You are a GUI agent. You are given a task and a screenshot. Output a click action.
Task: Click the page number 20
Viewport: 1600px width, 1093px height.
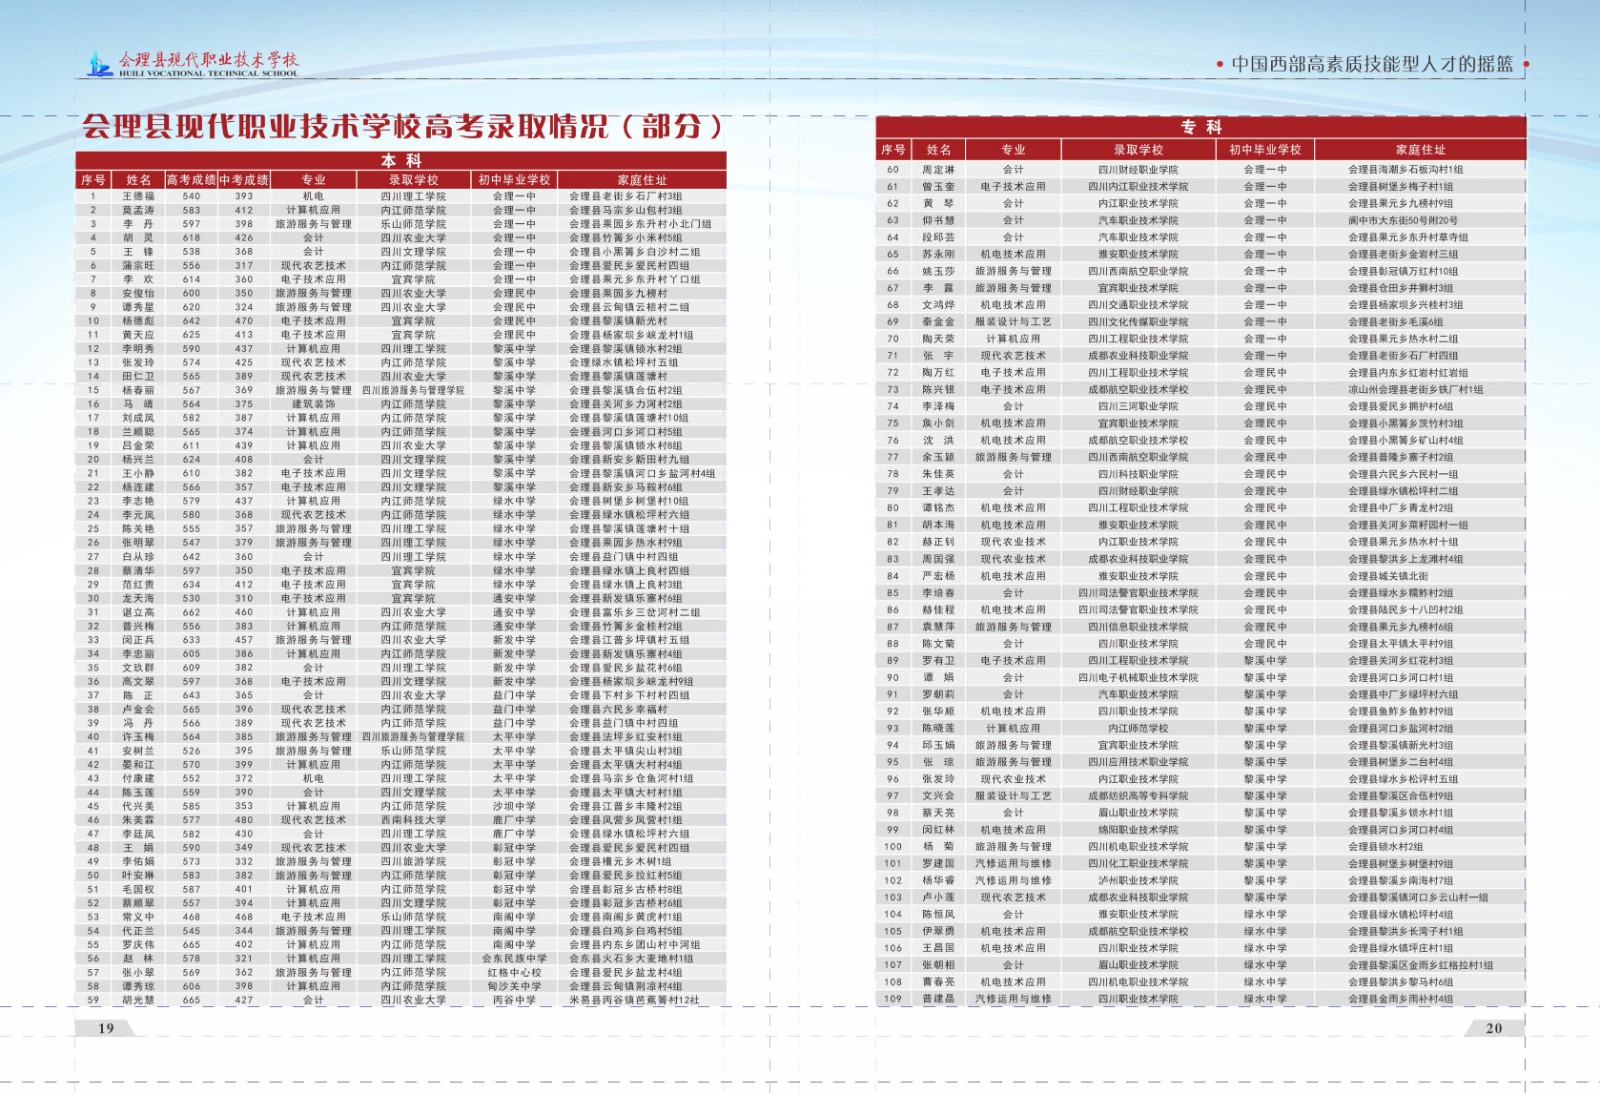click(1494, 1028)
